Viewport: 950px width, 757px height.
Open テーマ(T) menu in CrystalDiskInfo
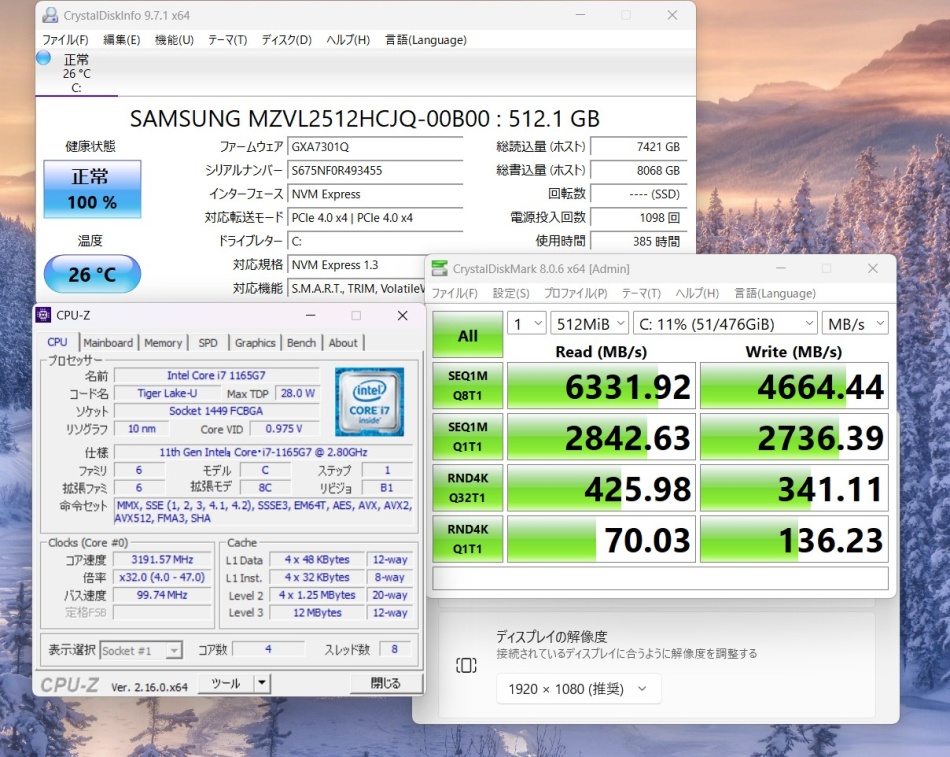[228, 40]
